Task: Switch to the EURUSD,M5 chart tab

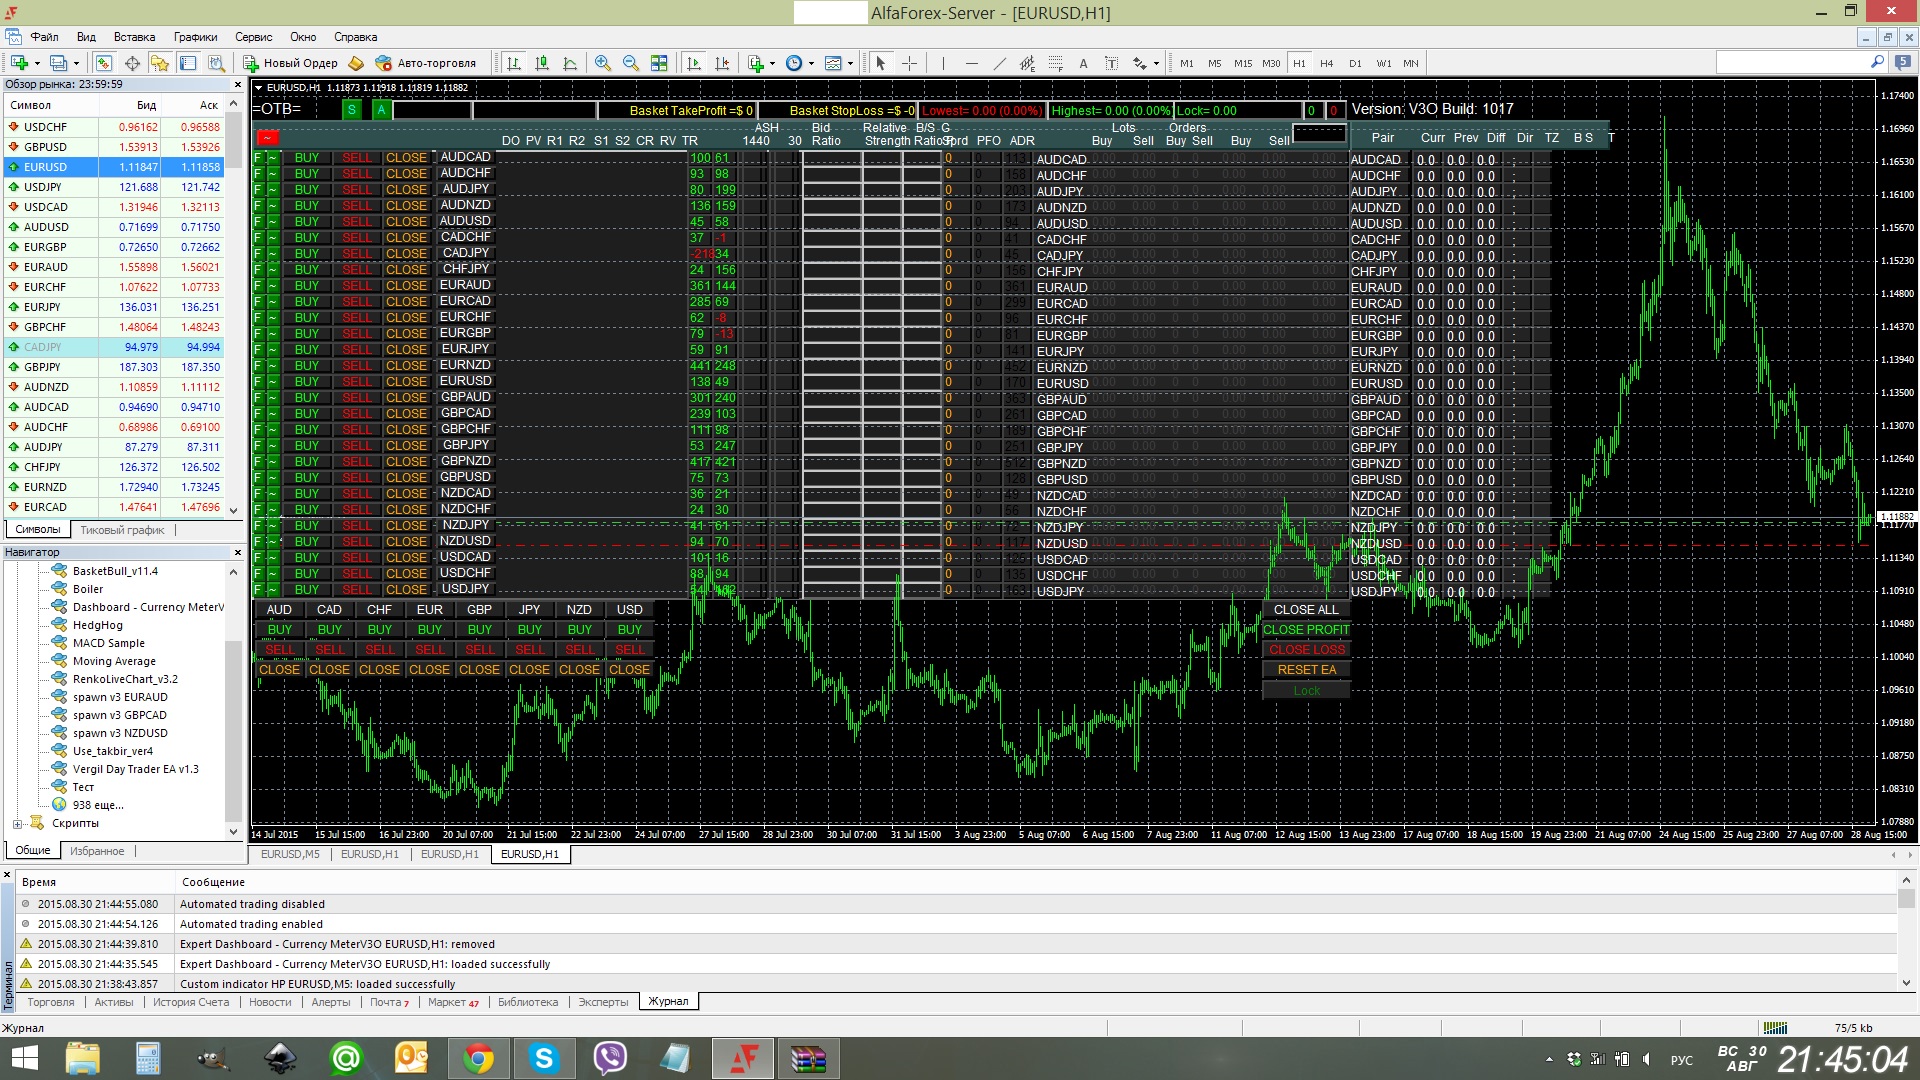Action: click(x=290, y=854)
